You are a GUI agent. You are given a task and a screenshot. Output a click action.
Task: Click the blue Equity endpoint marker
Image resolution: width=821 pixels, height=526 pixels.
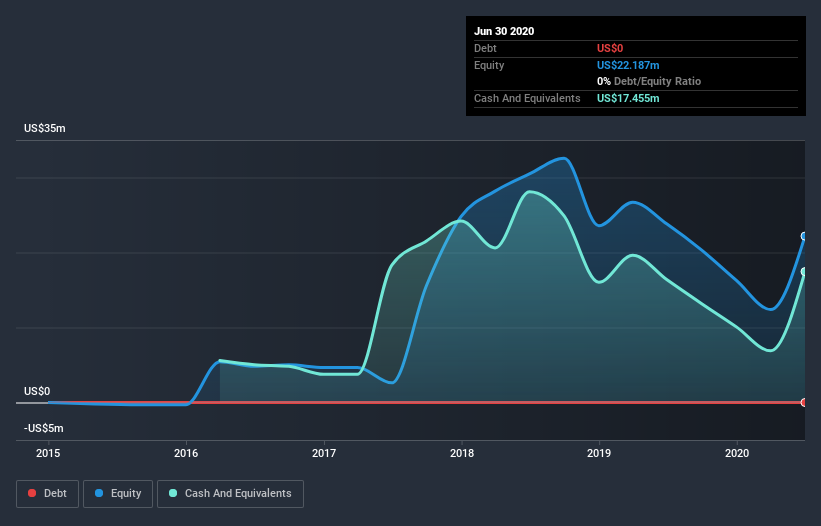tap(804, 237)
